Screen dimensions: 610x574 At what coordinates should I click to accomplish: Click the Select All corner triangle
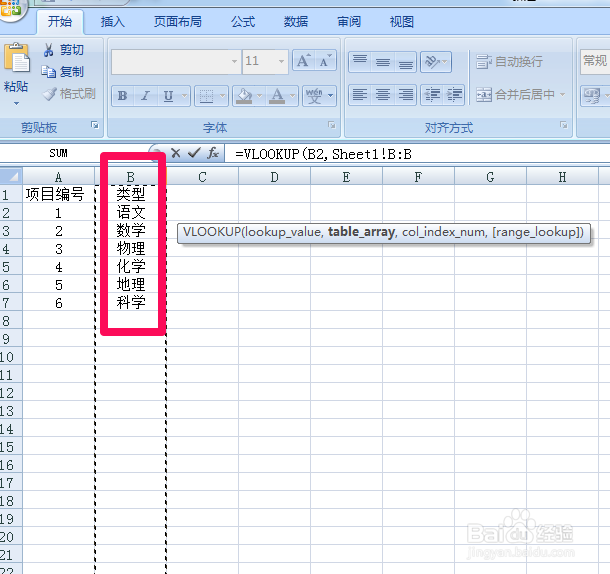pyautogui.click(x=11, y=177)
